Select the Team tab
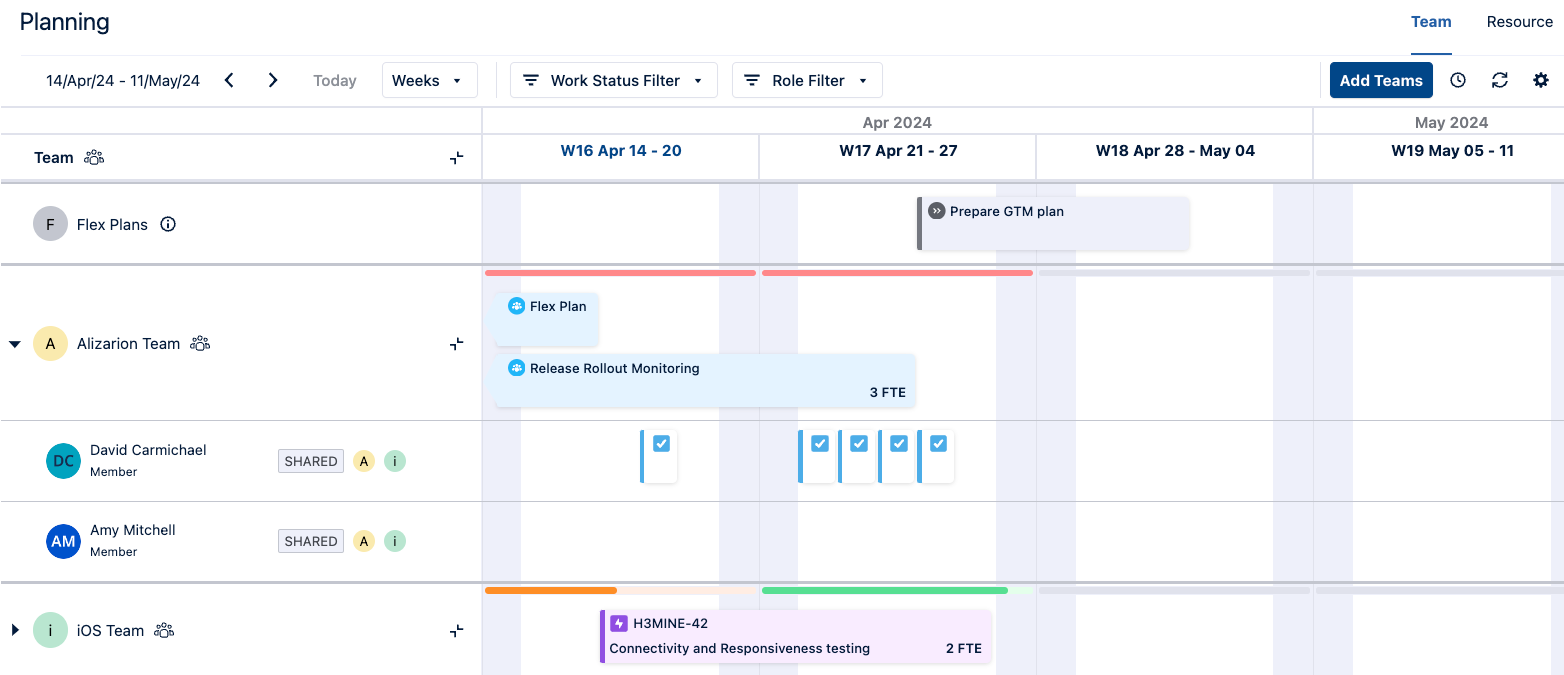Image resolution: width=1564 pixels, height=675 pixels. pyautogui.click(x=1431, y=21)
